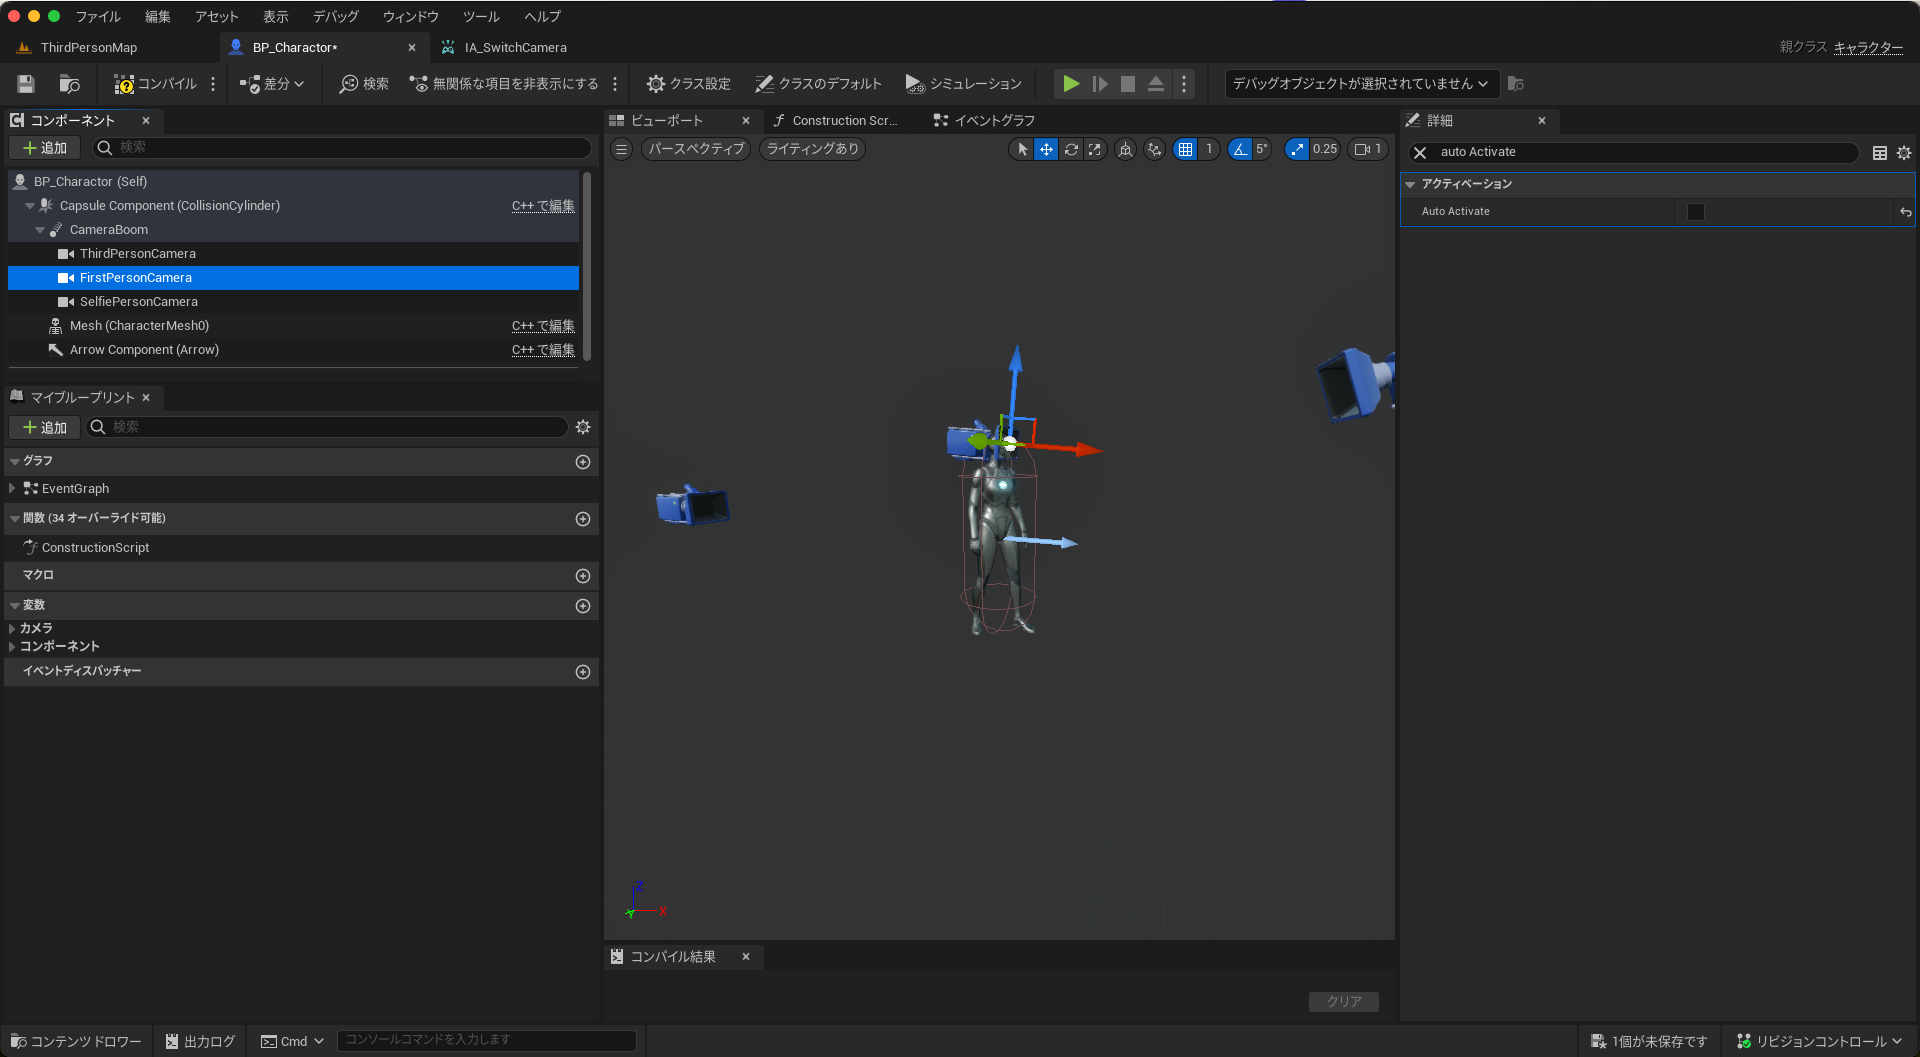Select the Move transform tool in viewport

(x=1046, y=149)
